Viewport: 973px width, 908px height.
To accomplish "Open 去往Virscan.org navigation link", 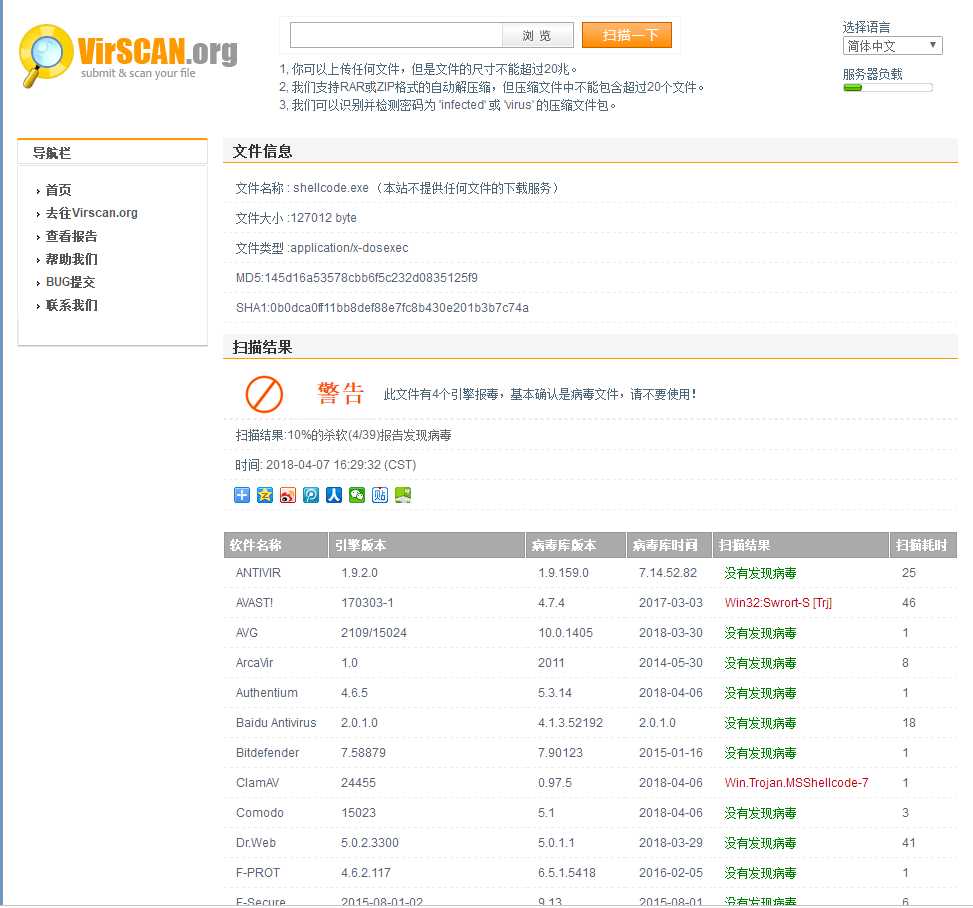I will (x=91, y=213).
